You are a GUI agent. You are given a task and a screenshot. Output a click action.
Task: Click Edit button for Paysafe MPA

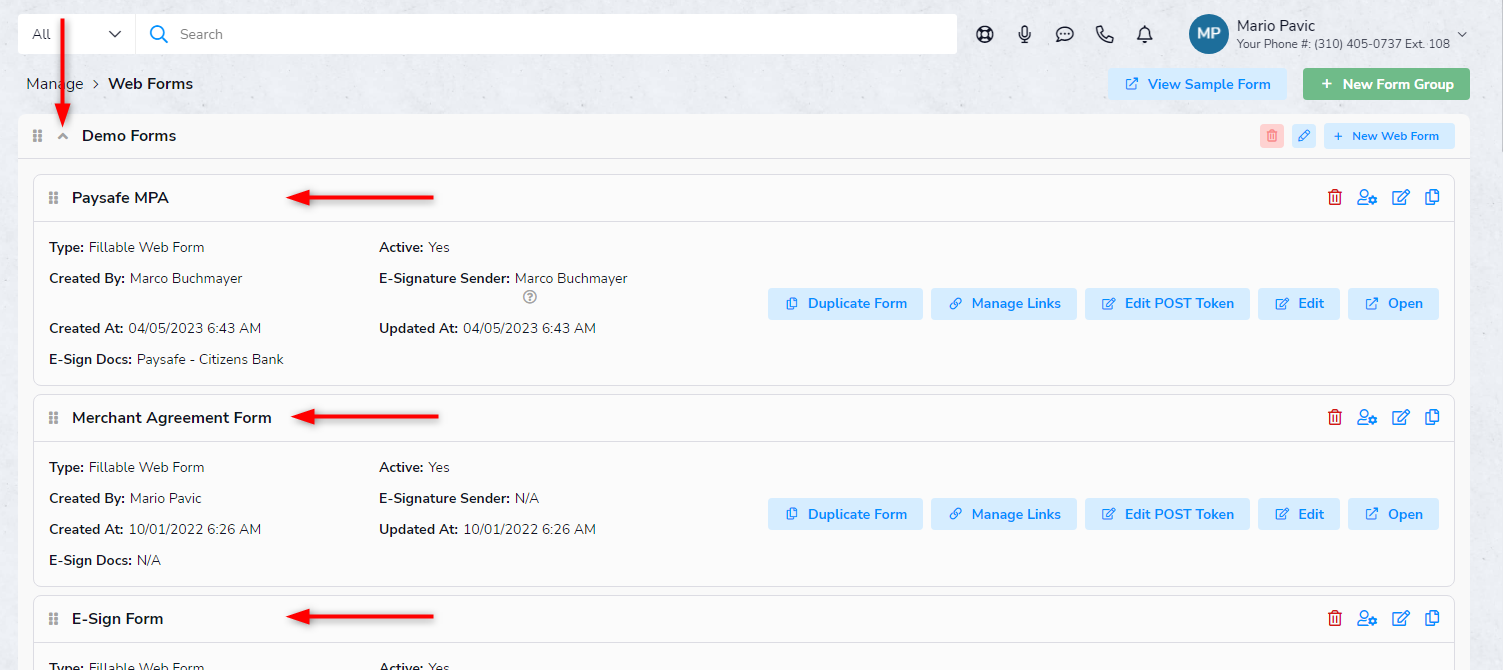[1299, 303]
